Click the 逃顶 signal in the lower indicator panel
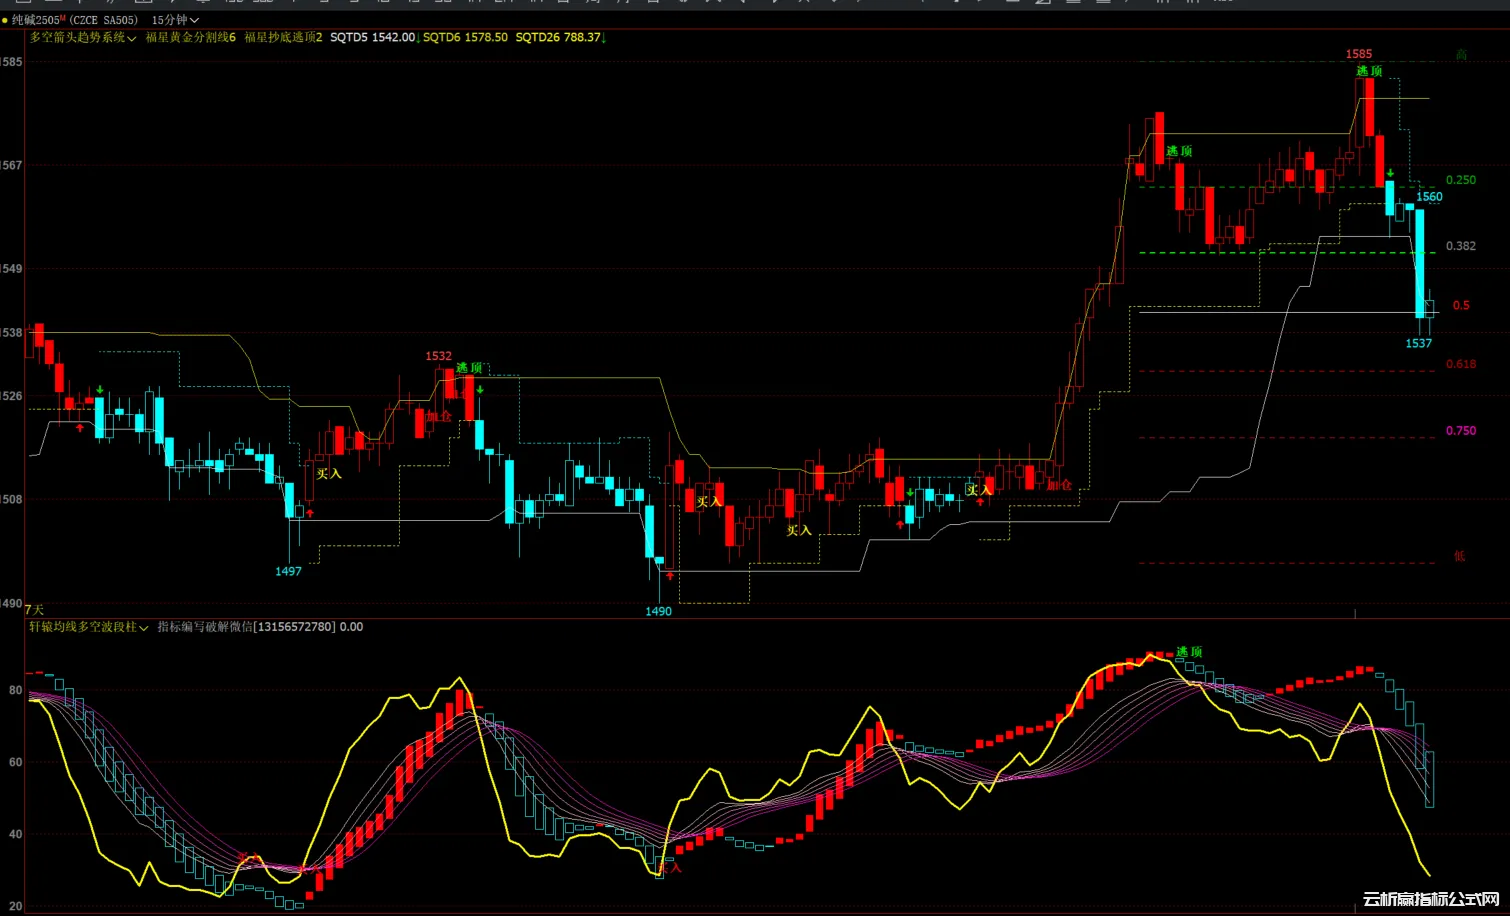This screenshot has width=1510, height=916. pos(1189,652)
